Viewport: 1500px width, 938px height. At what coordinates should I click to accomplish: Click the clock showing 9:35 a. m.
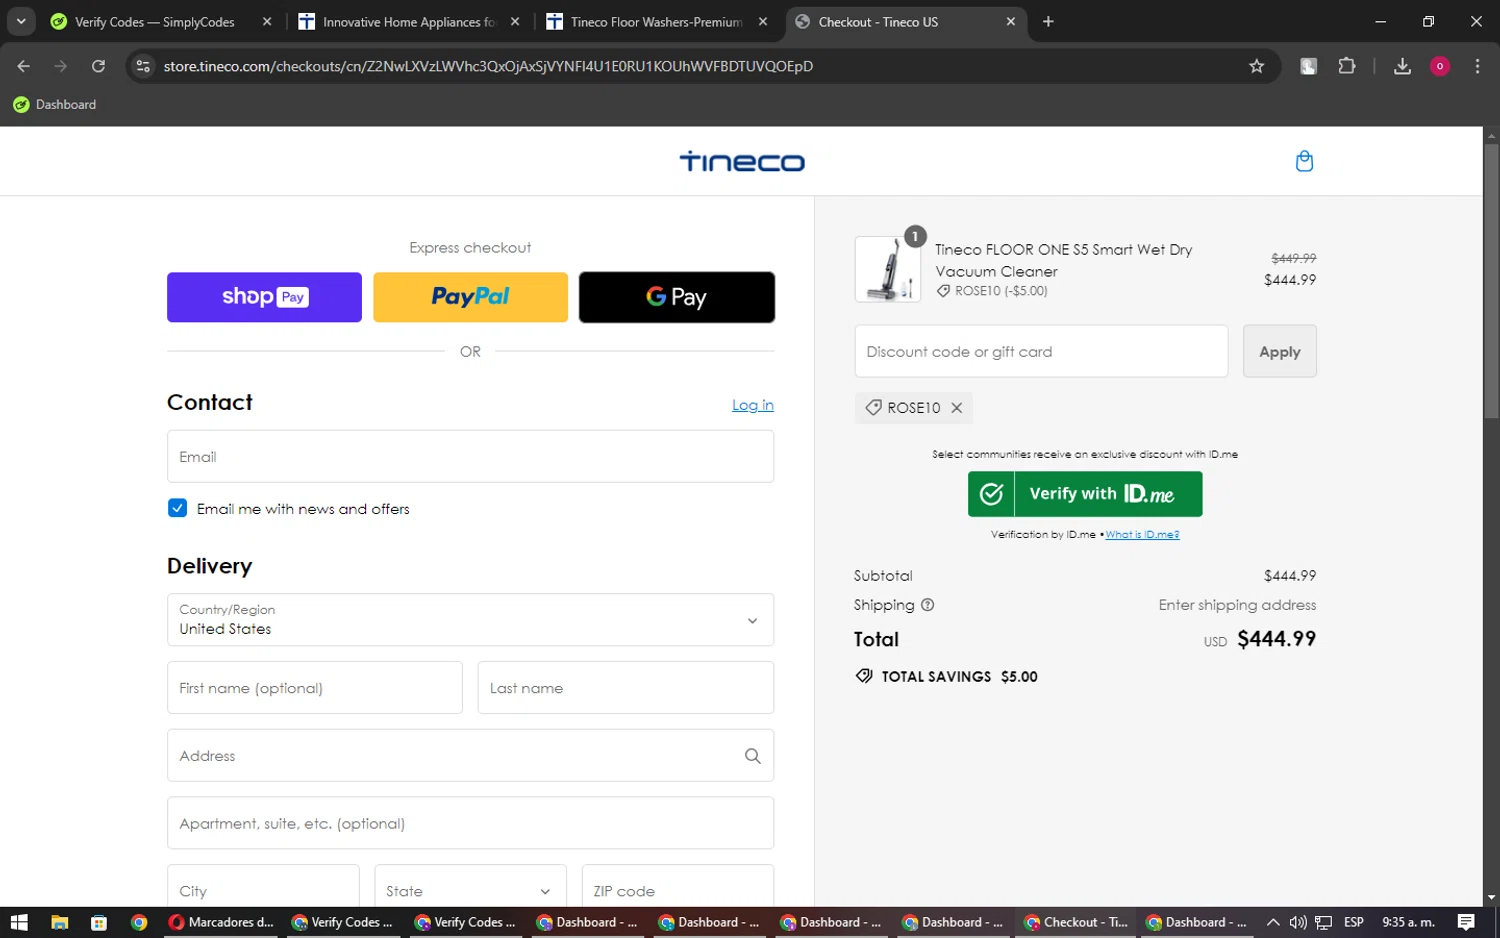pos(1408,922)
